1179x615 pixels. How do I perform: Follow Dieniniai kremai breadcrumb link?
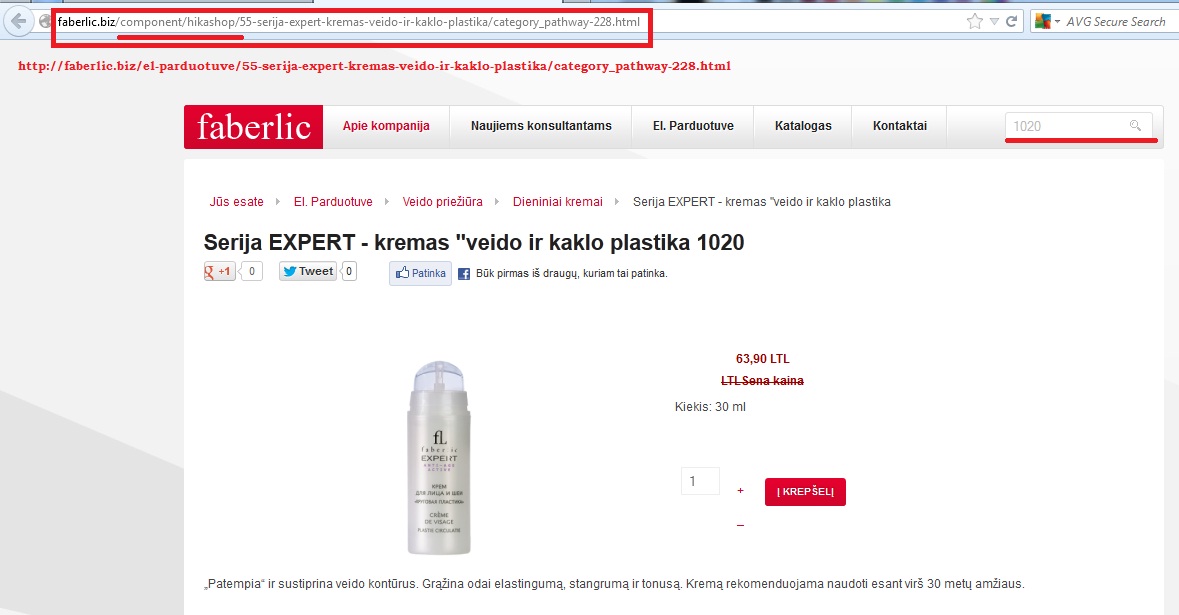pyautogui.click(x=558, y=201)
